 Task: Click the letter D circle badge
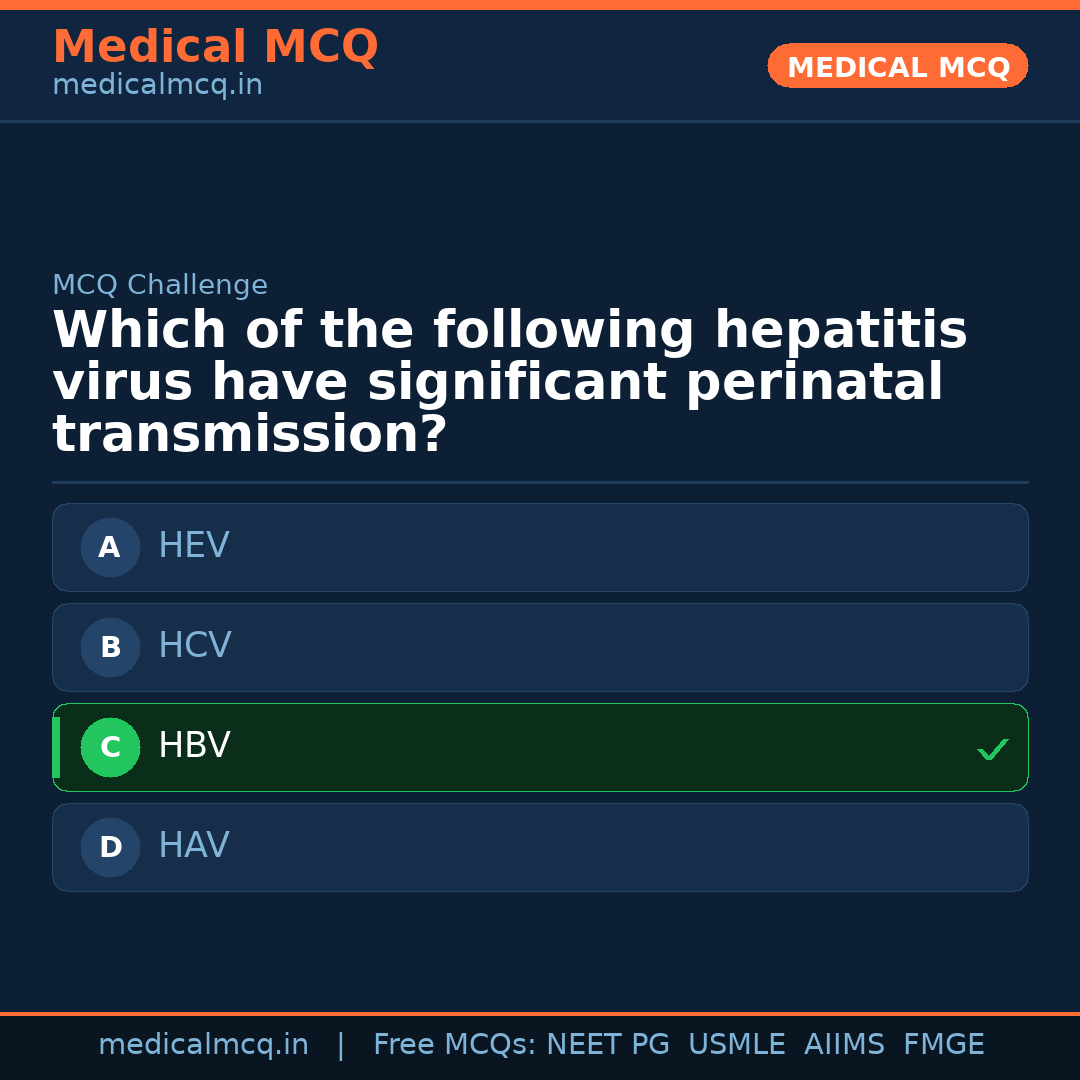click(x=110, y=847)
